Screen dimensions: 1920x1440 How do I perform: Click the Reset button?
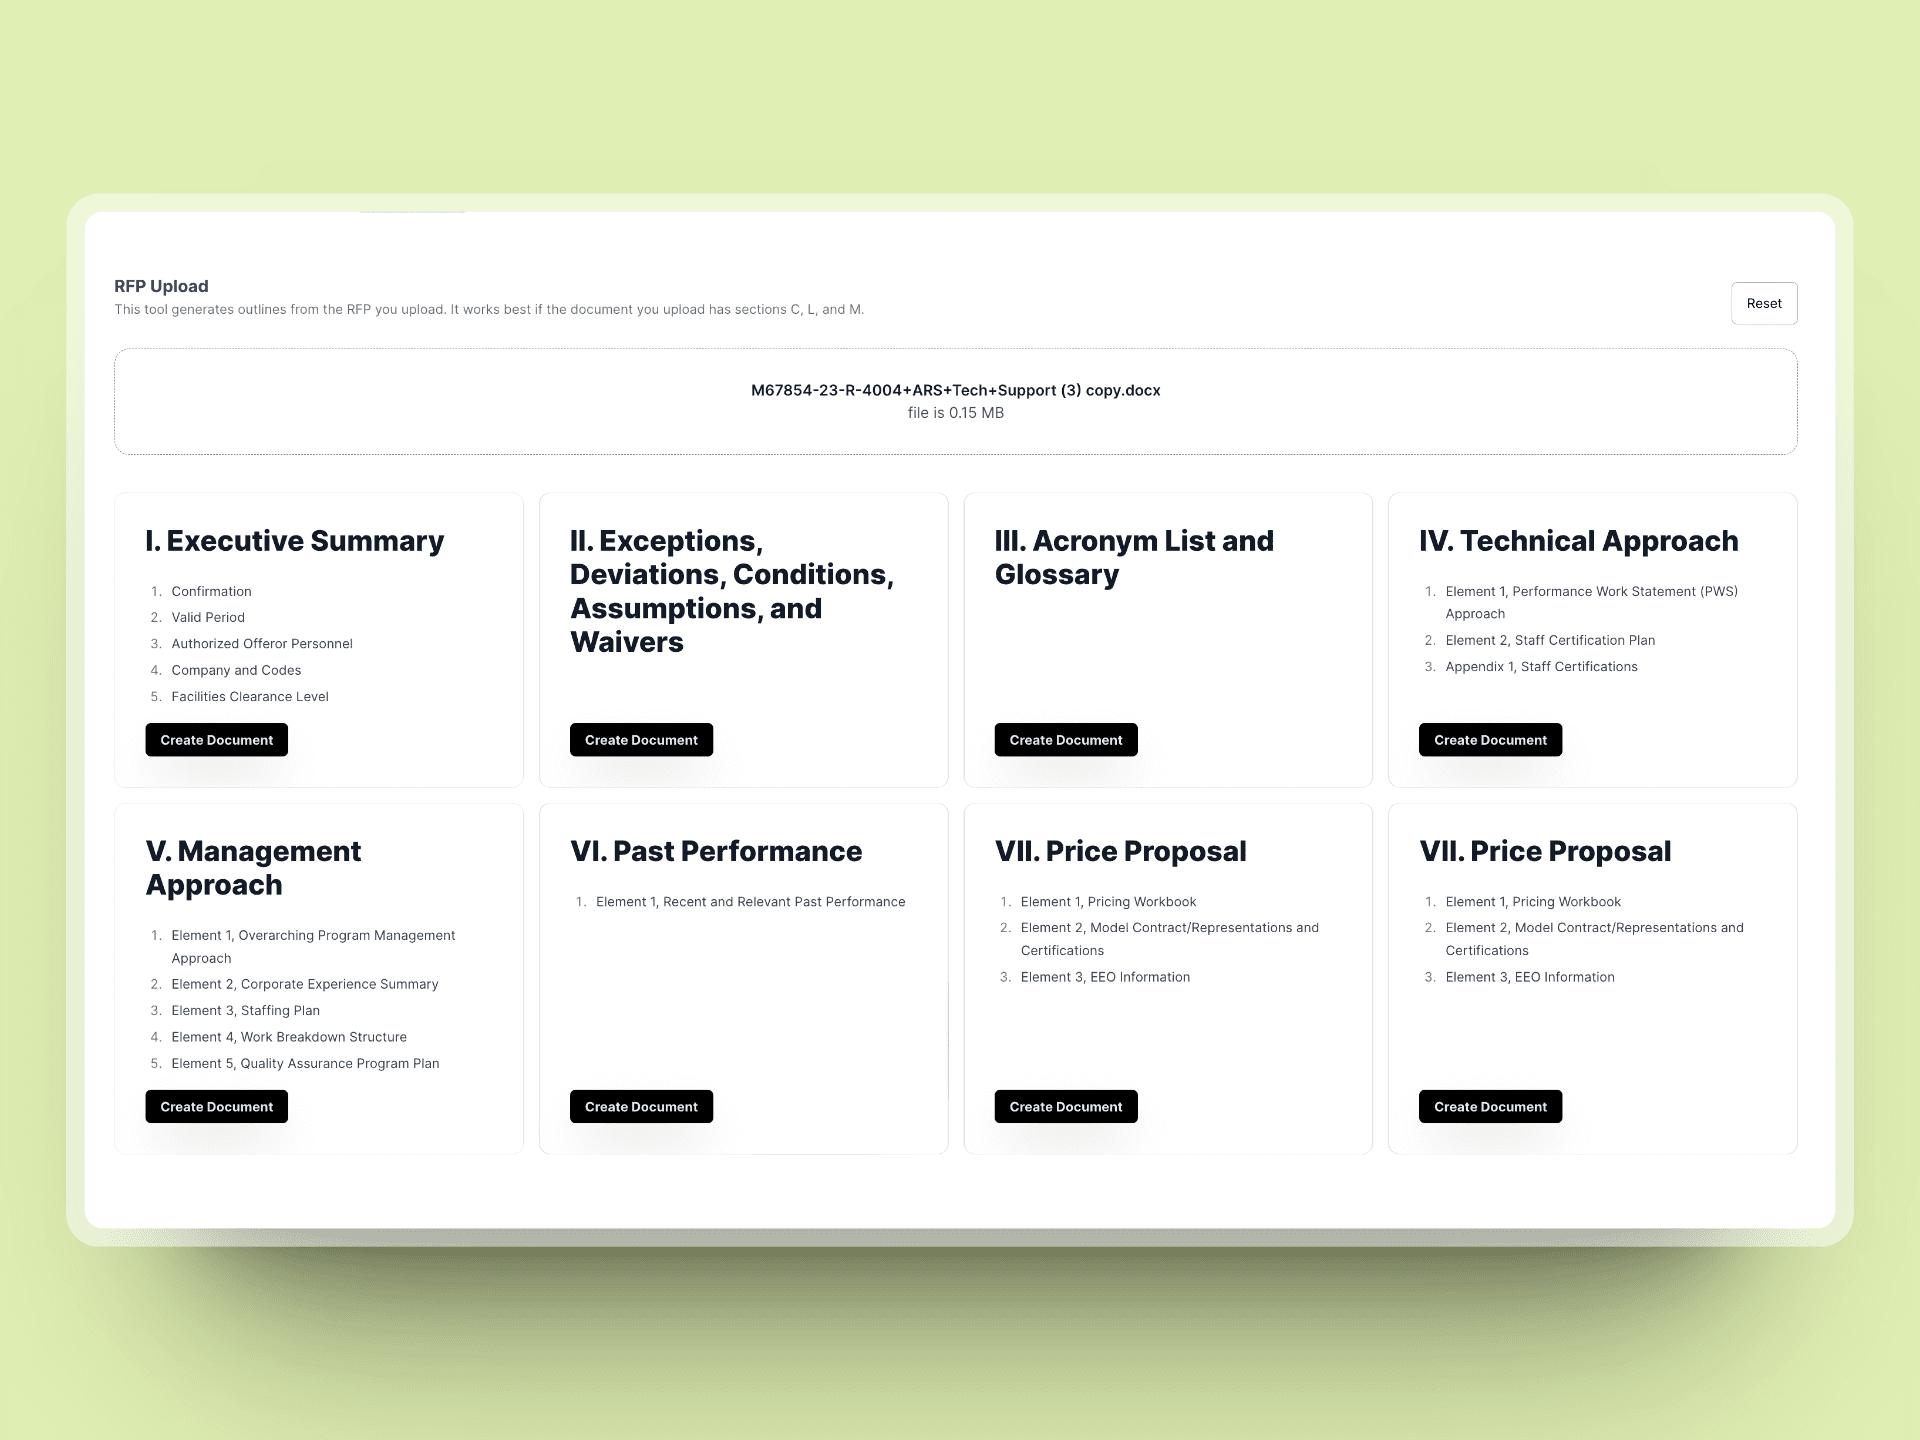coord(1764,303)
